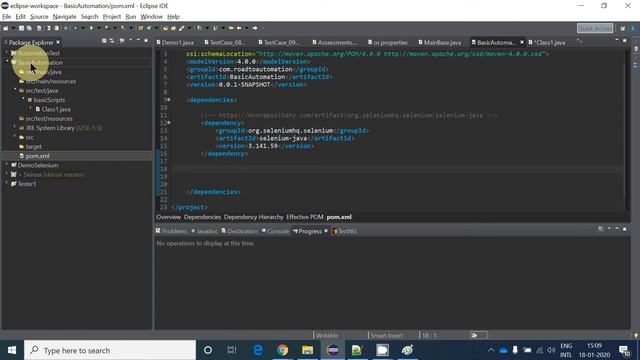
Task: Open File Explorer from the taskbar
Action: click(307, 350)
